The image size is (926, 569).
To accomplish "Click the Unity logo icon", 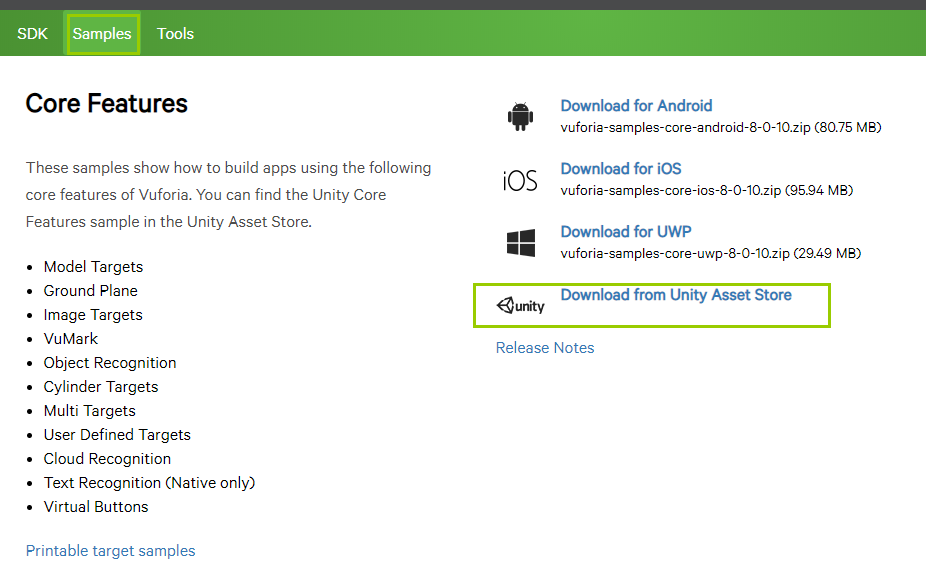I will [520, 305].
